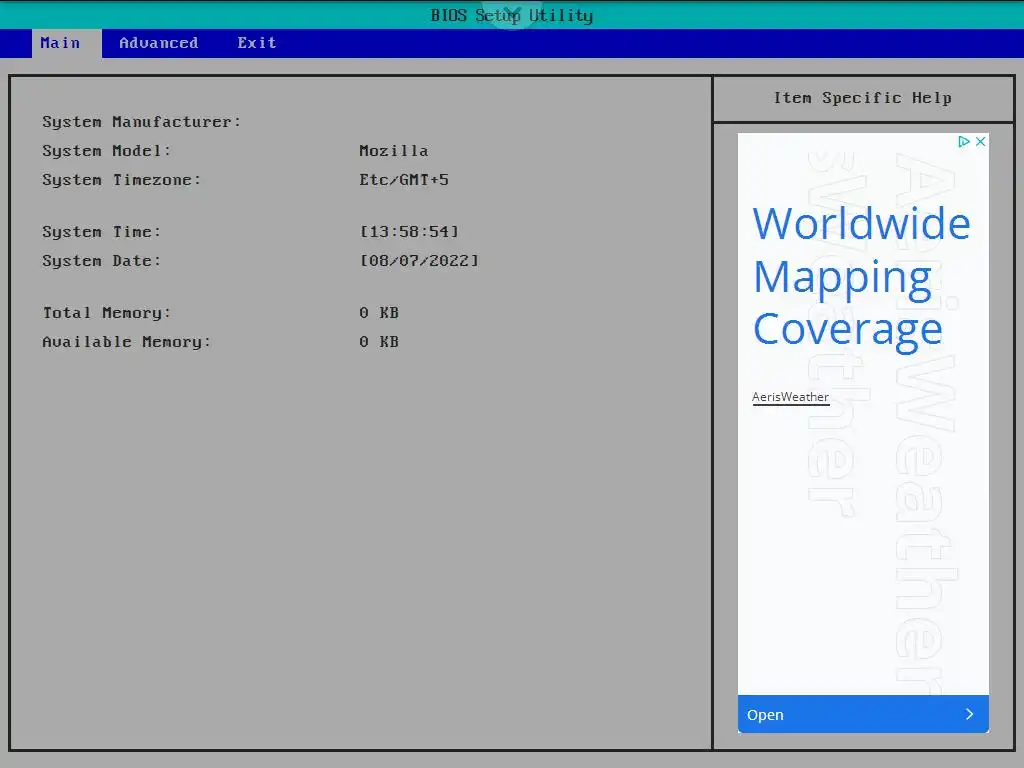This screenshot has height=768, width=1024.
Task: Click the System Date label
Action: tap(101, 261)
